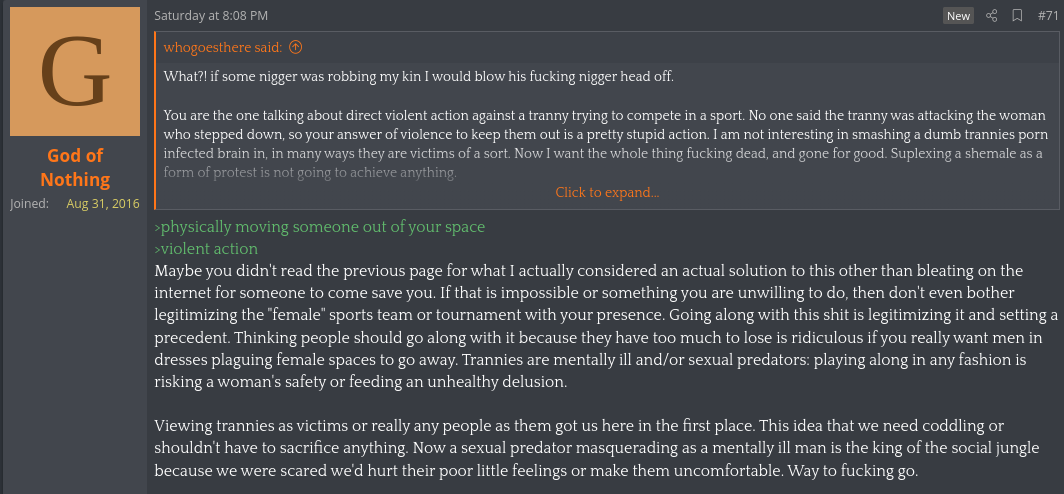Bookmark this post with the bookmark icon
The width and height of the screenshot is (1064, 494).
click(x=1017, y=16)
